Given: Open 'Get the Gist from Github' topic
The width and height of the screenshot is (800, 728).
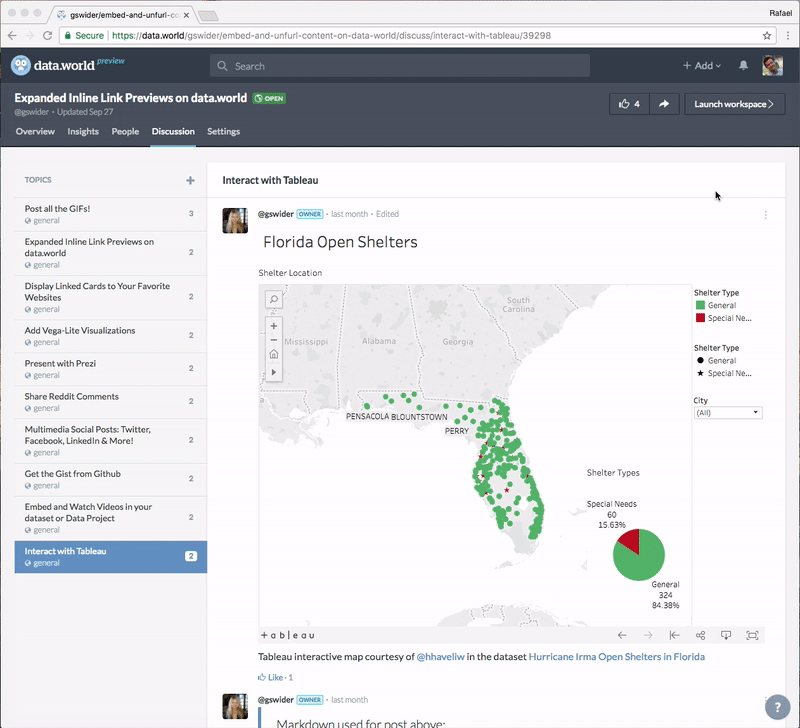Looking at the screenshot, I should click(x=110, y=480).
